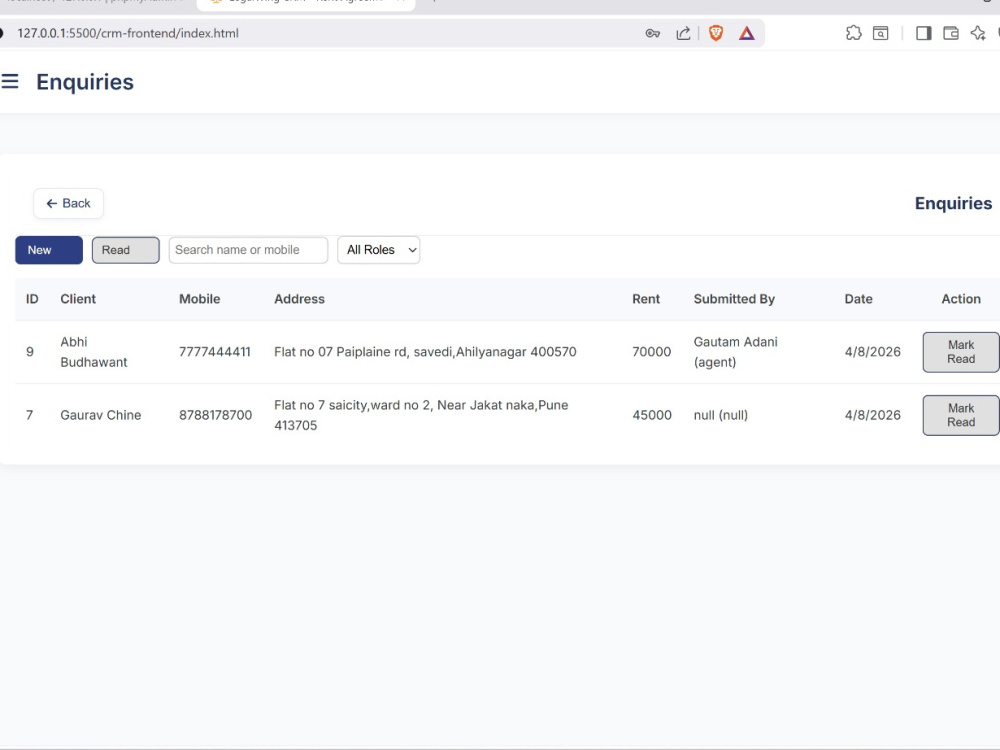The height and width of the screenshot is (750, 1000).
Task: Go back using the Back button
Action: pyautogui.click(x=68, y=203)
